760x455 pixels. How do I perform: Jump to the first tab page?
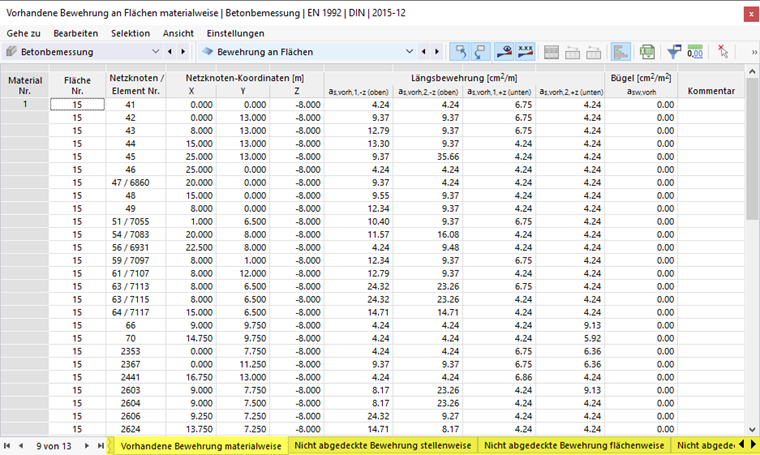(7, 446)
